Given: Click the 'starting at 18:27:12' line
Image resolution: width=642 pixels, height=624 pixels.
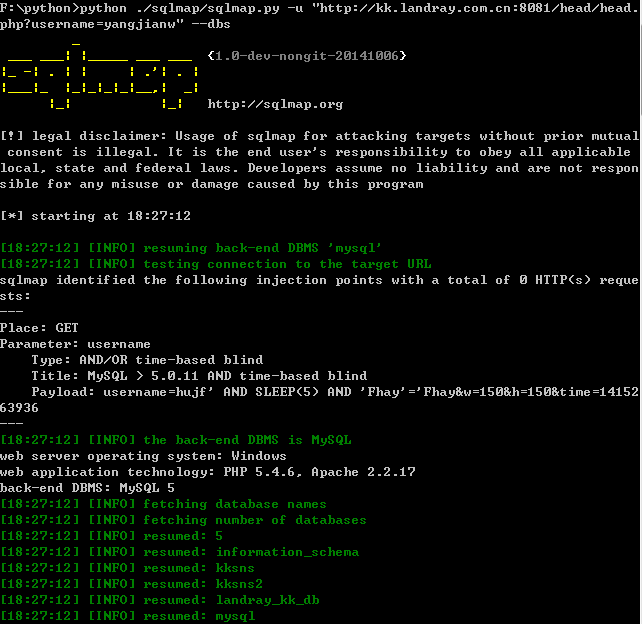Looking at the screenshot, I should 95,216.
